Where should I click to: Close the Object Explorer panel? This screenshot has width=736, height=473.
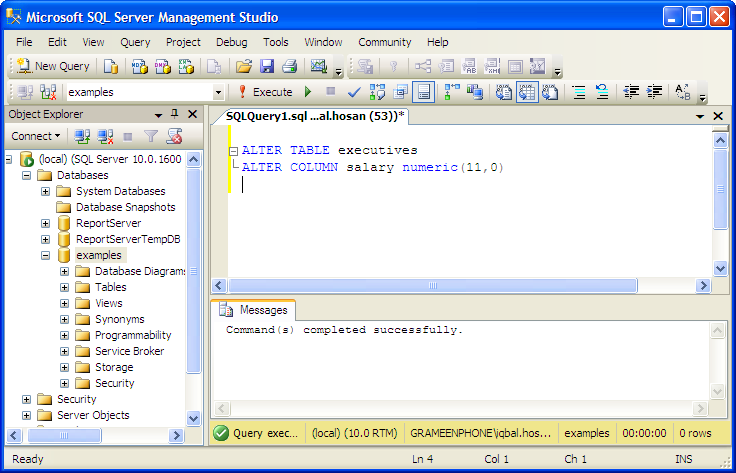pyautogui.click(x=192, y=114)
